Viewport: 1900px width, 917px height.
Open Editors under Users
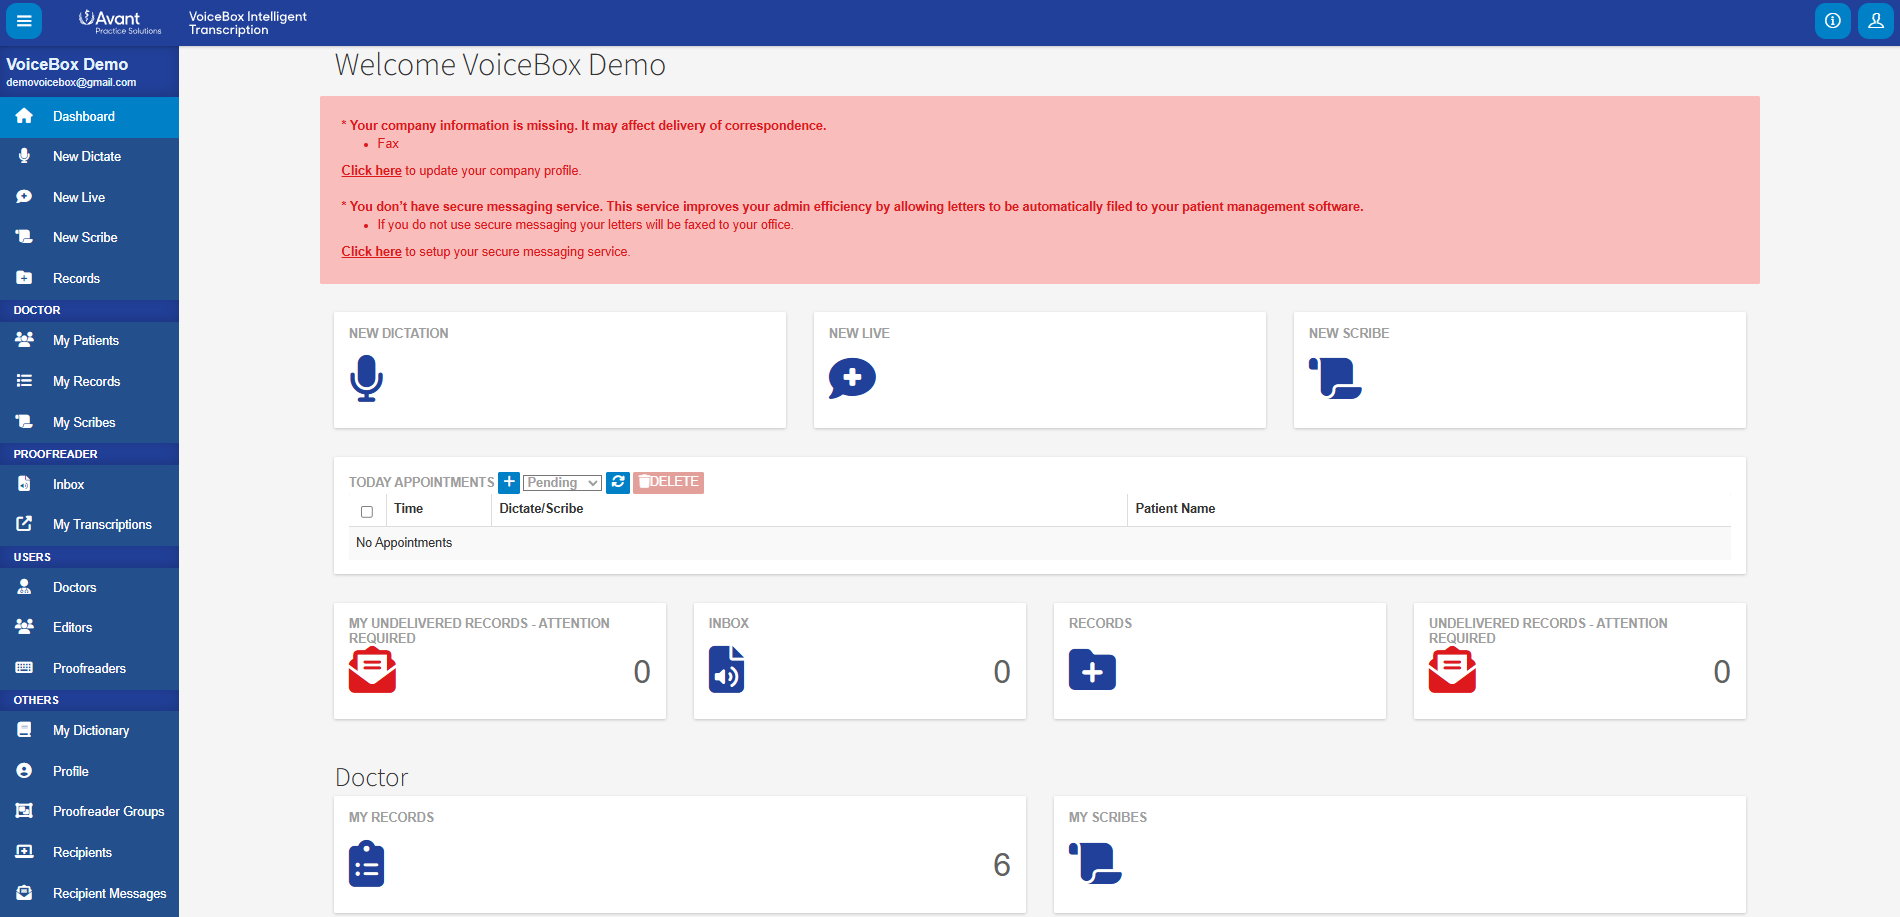89,627
